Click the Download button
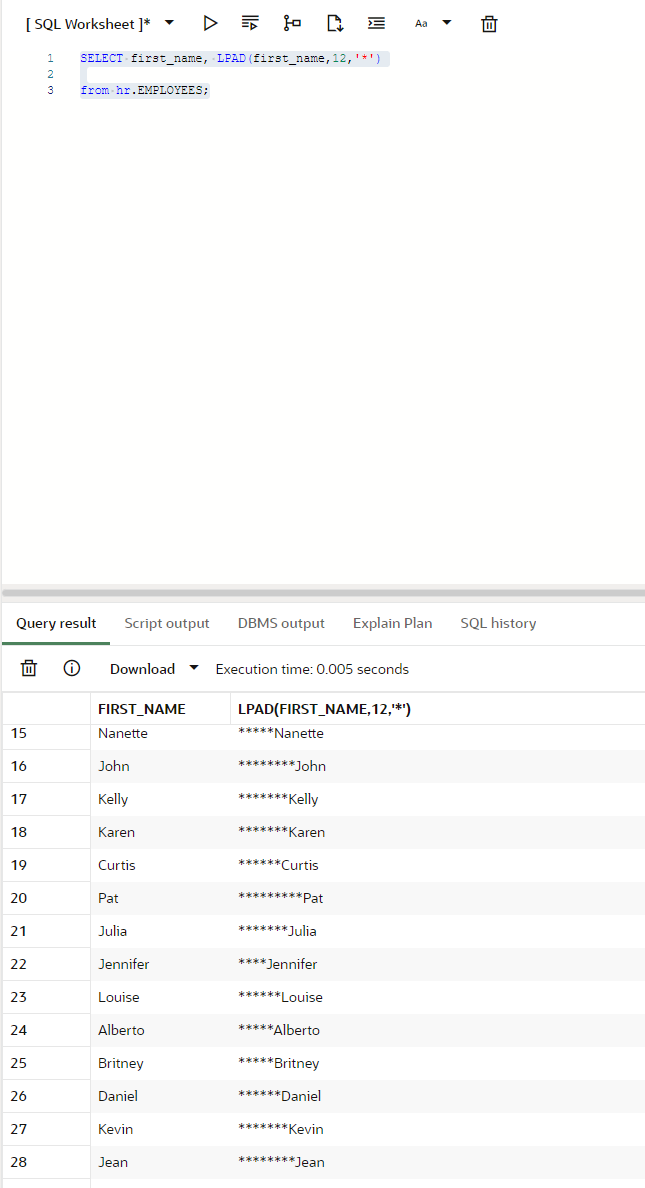This screenshot has width=645, height=1188. 142,669
